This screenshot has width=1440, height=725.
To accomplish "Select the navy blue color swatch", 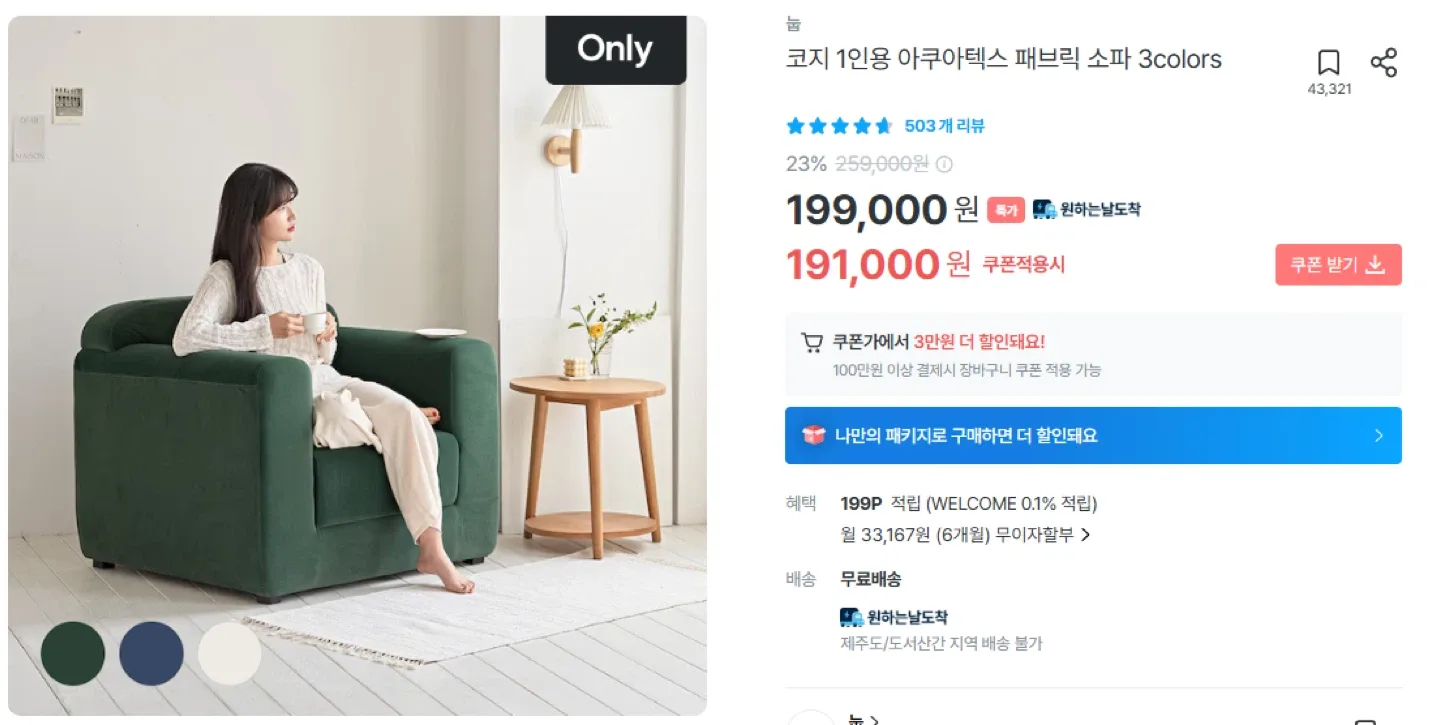I will (151, 653).
